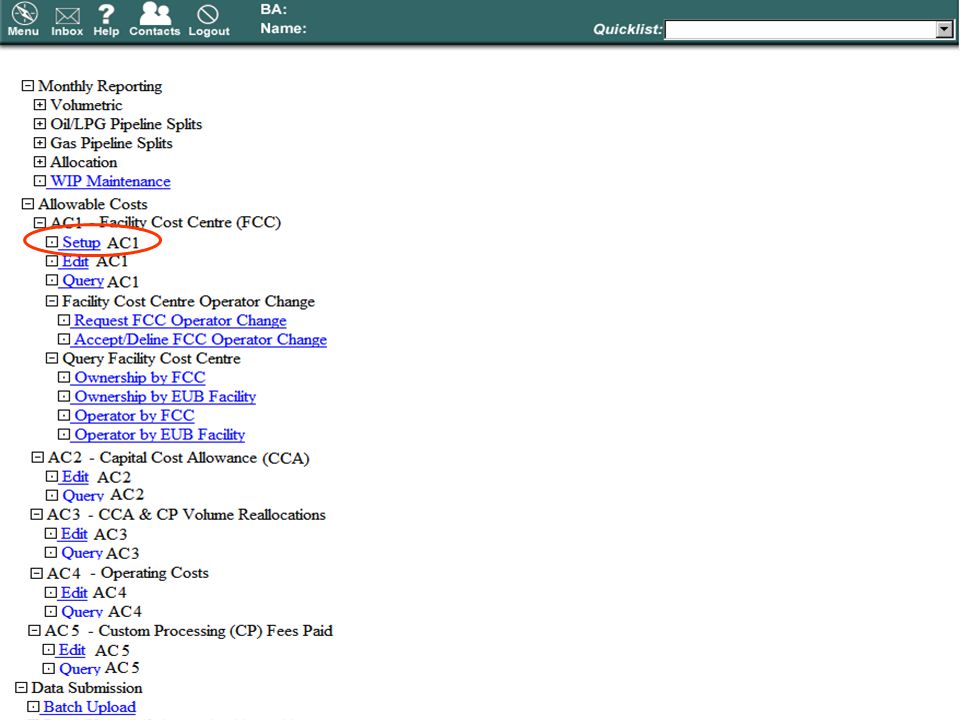
Task: Click the Setup AC1 link
Action: (x=81, y=242)
